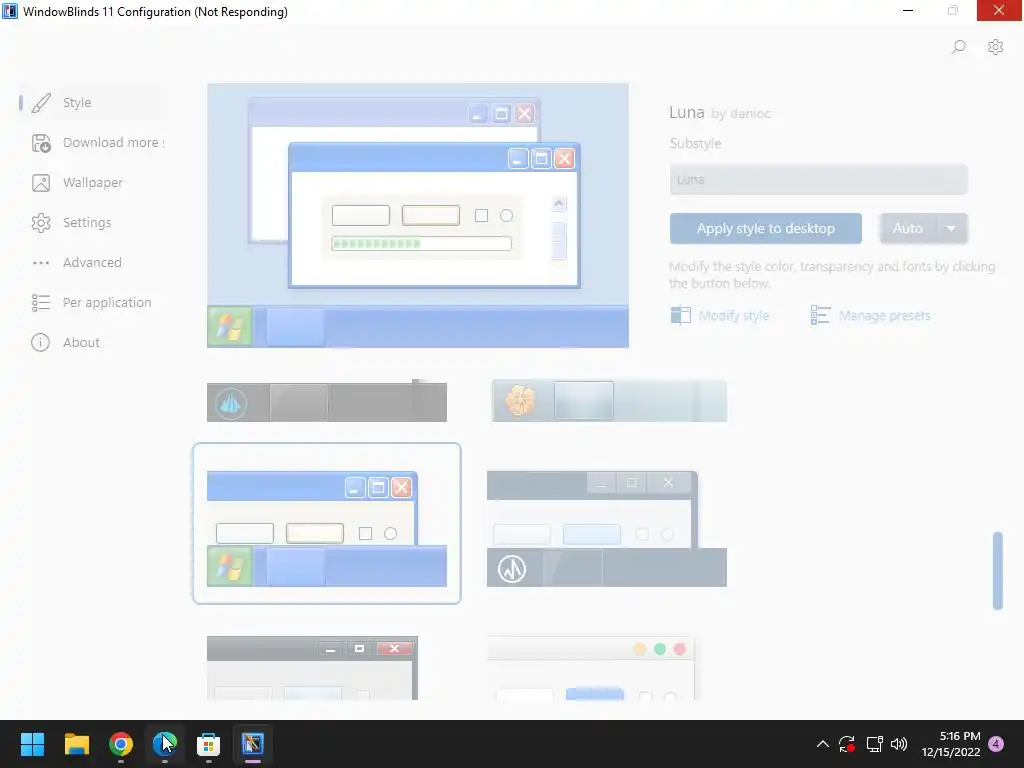Screen dimensions: 1024x768
Task: Open the clock and date panel
Action: click(x=951, y=744)
